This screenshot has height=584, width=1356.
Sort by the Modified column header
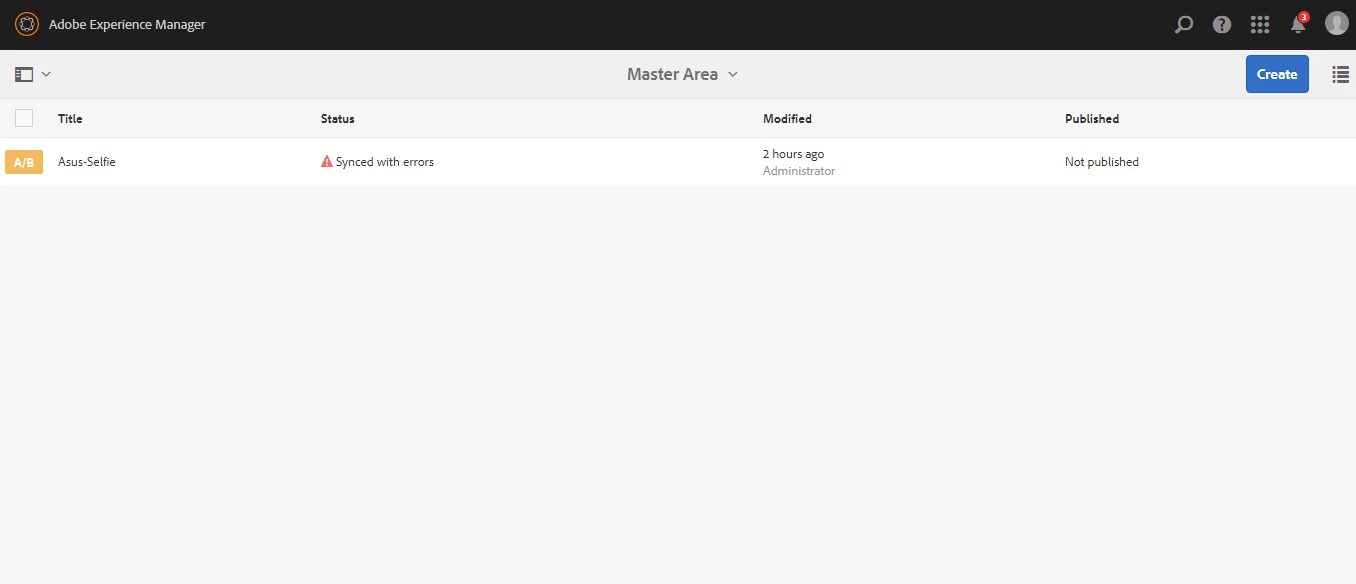point(787,118)
